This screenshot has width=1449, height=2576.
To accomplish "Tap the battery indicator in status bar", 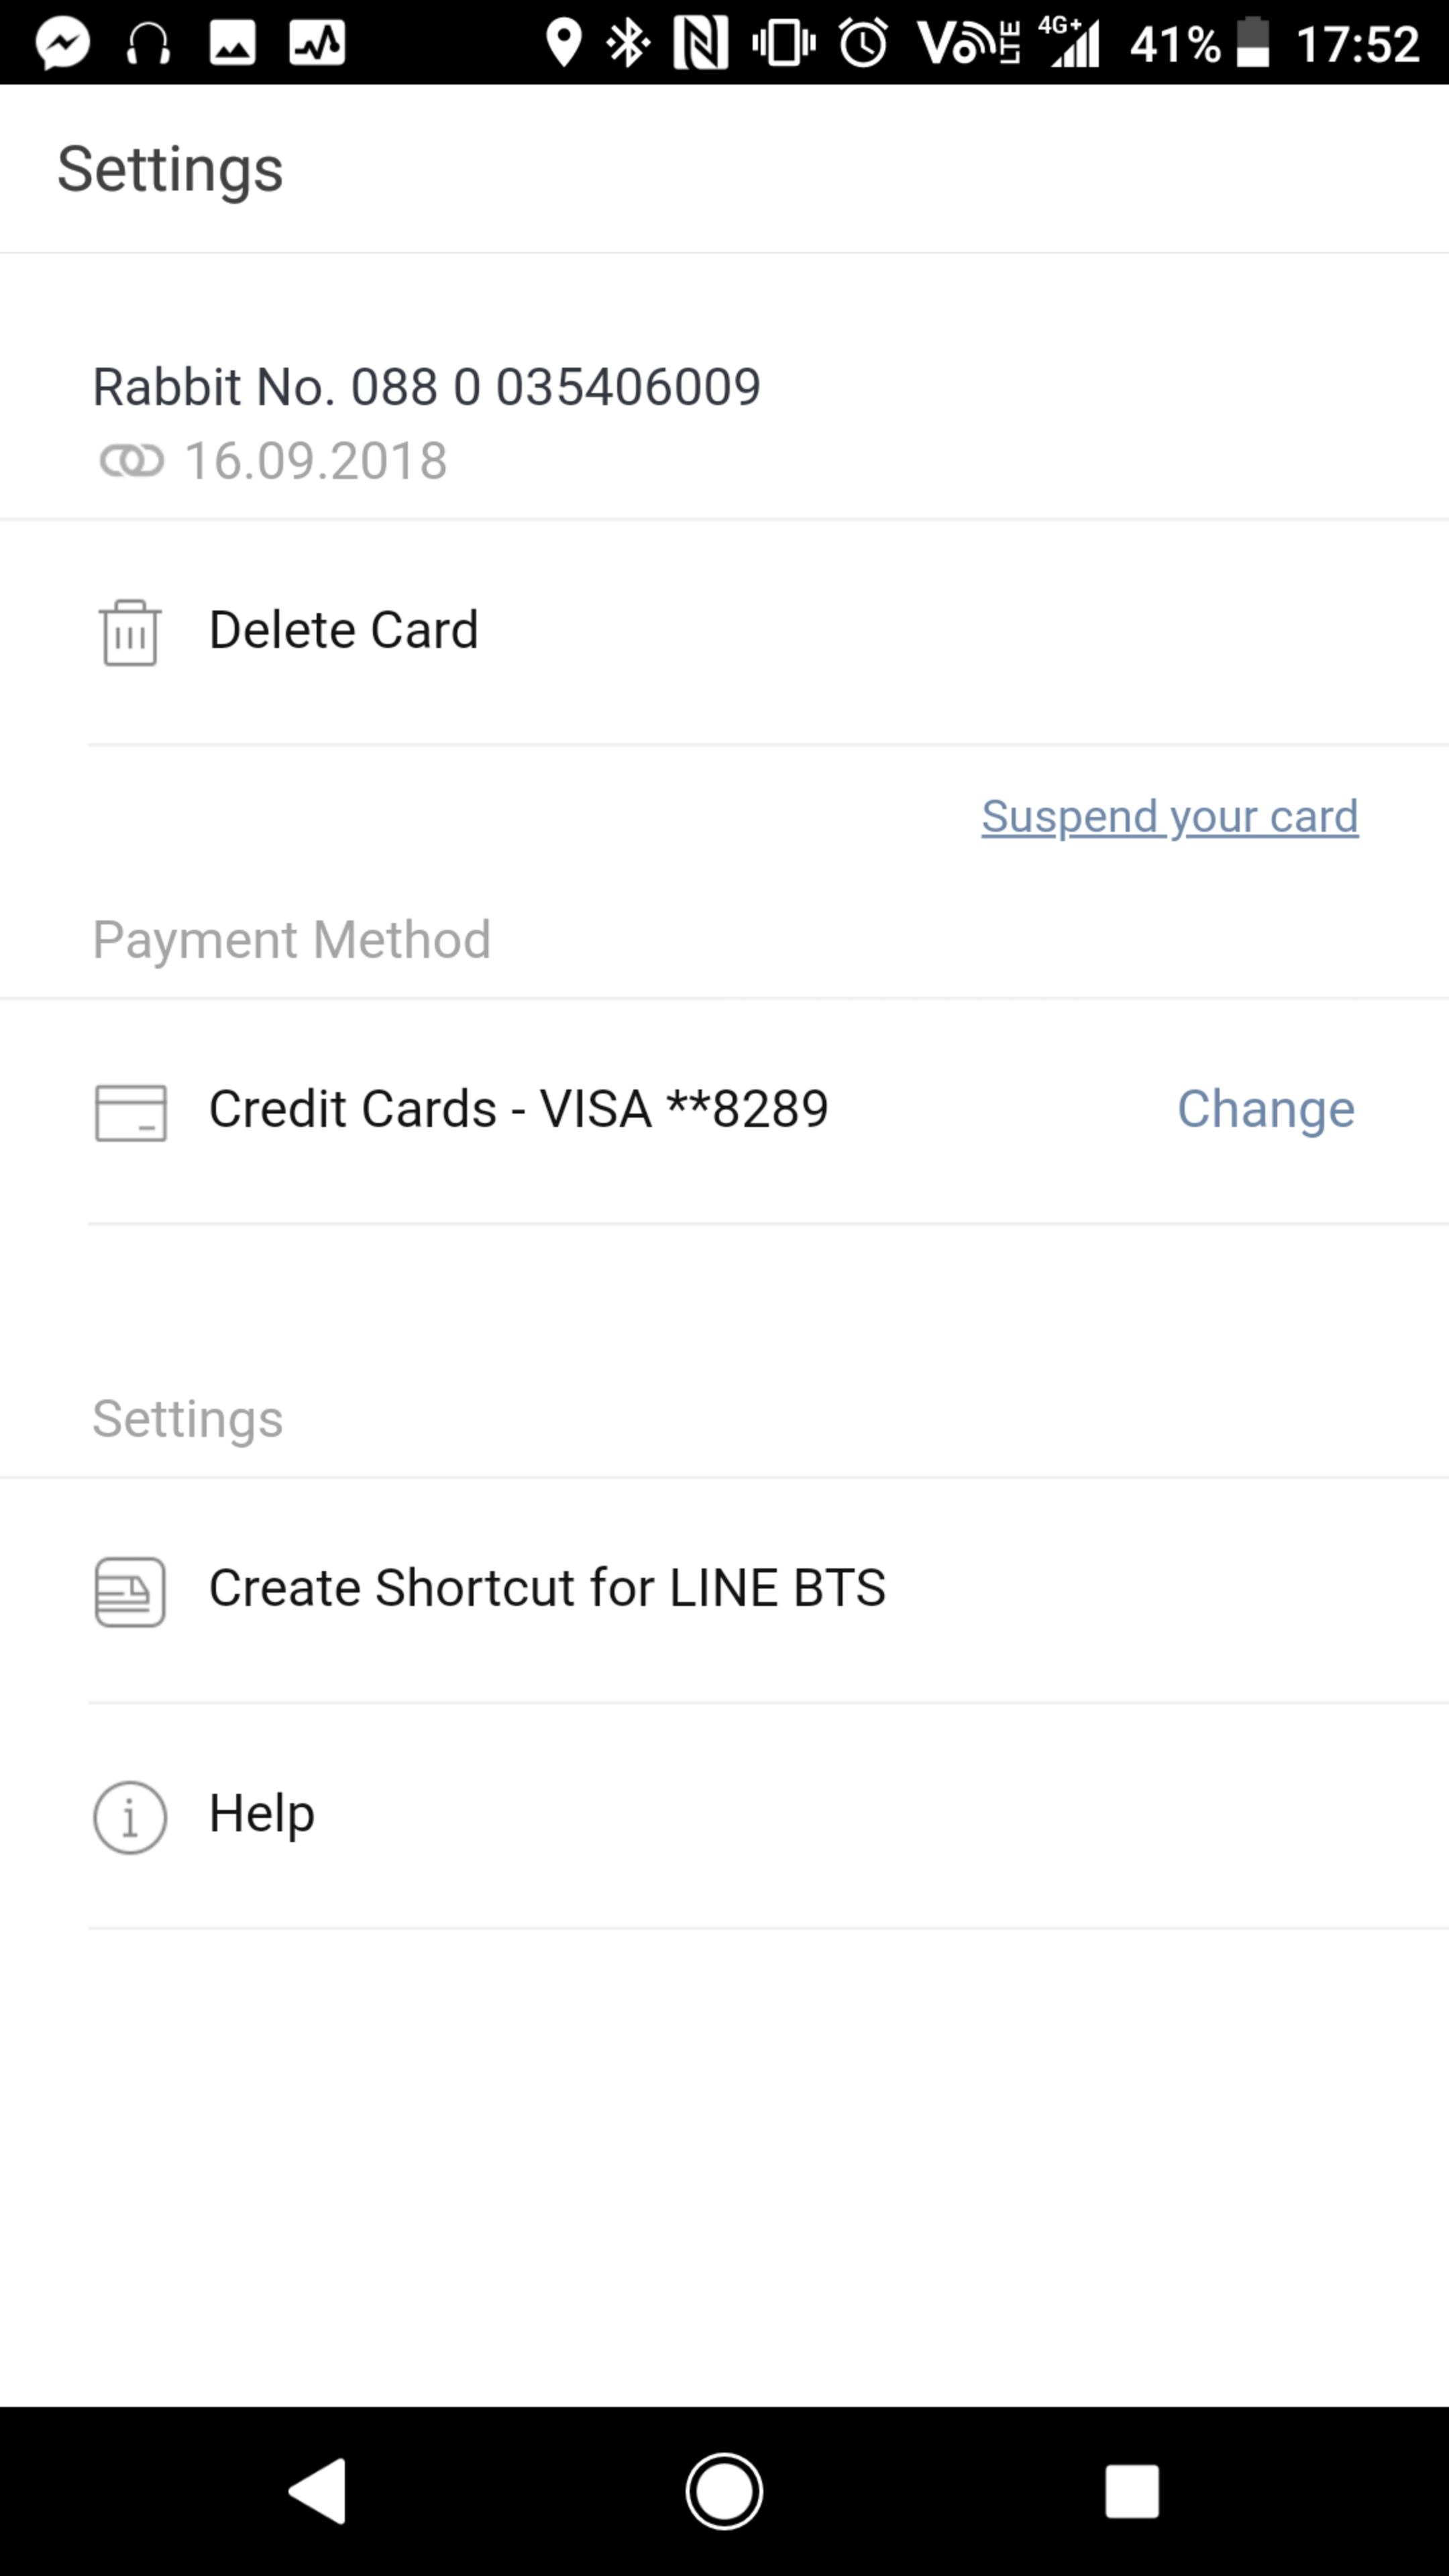I will 1253,44.
